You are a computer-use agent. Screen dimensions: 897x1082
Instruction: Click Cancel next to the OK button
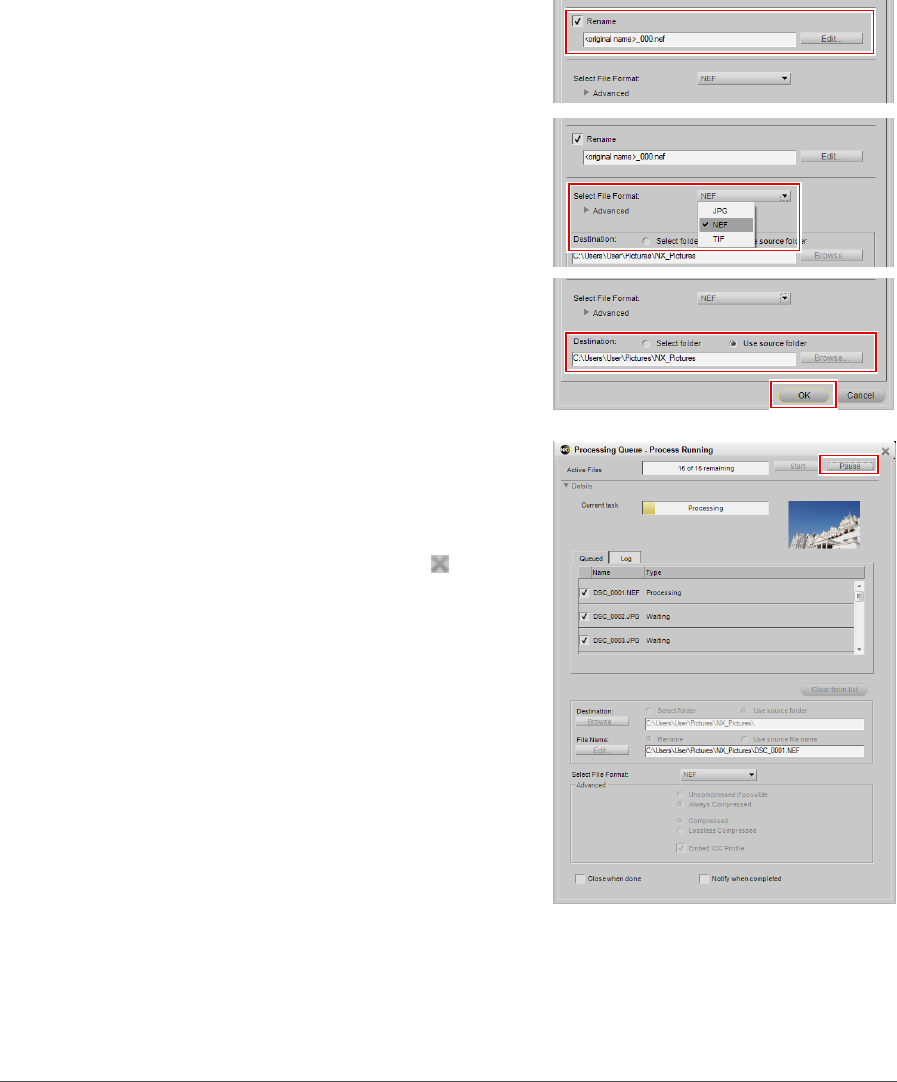pos(860,395)
